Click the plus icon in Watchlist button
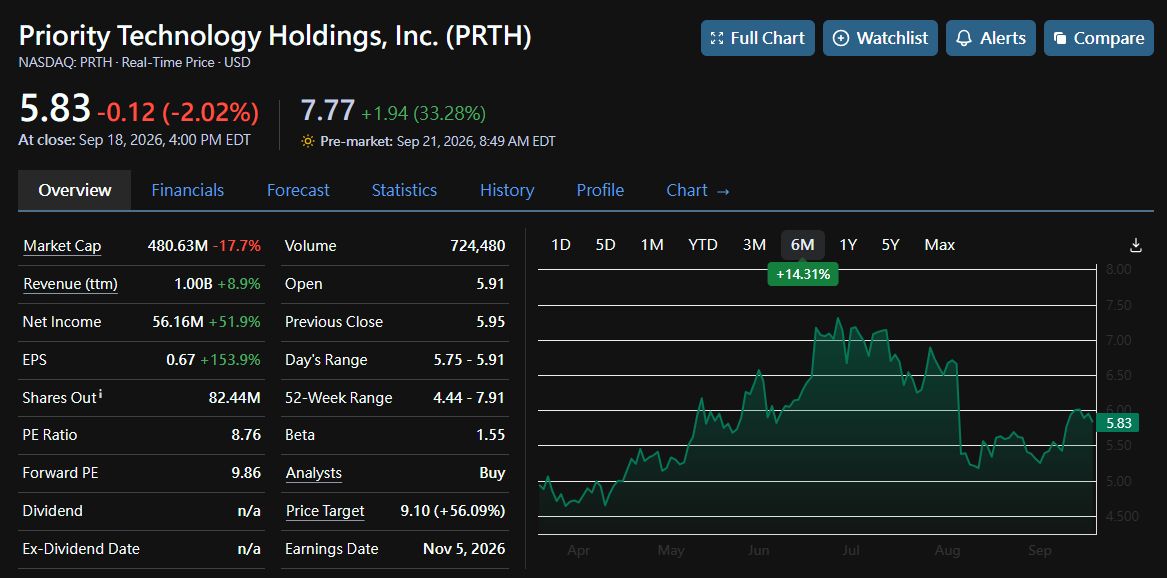 tap(840, 38)
